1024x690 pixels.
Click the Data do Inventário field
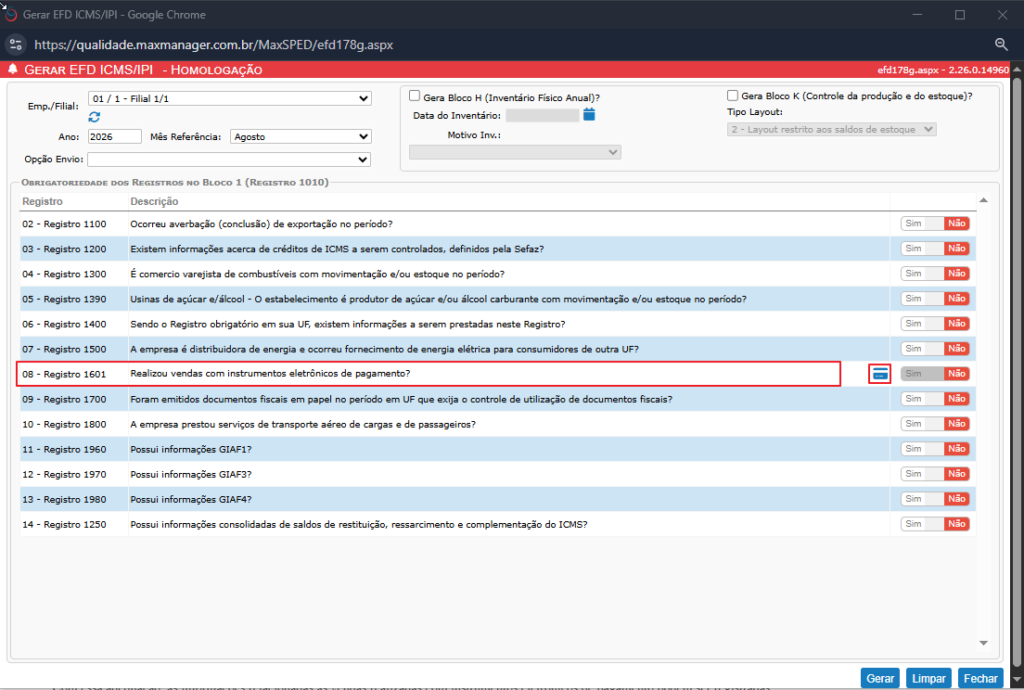point(542,116)
